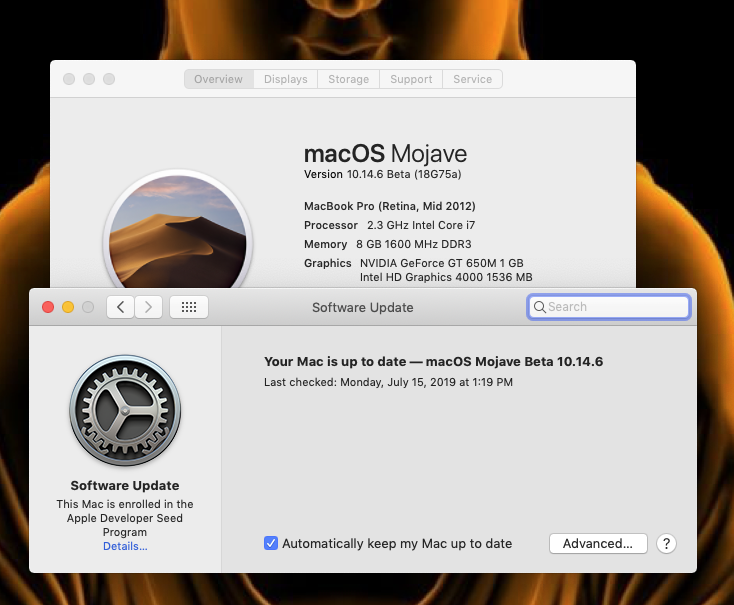Click the magnifying glass in Search field
This screenshot has height=605, width=734.
(539, 307)
